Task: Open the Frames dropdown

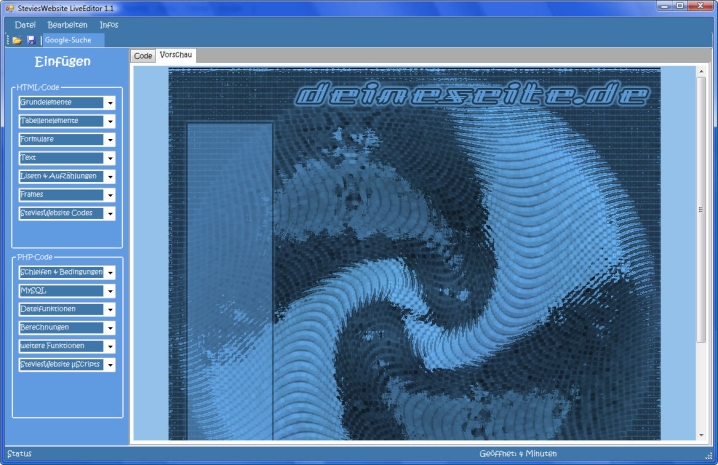Action: (110, 195)
